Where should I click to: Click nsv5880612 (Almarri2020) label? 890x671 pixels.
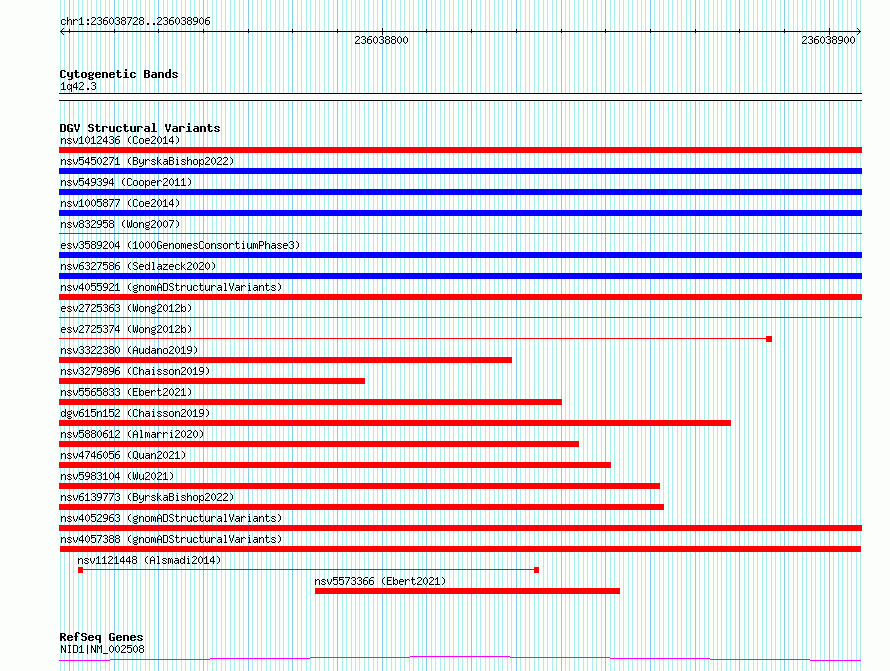point(132,434)
